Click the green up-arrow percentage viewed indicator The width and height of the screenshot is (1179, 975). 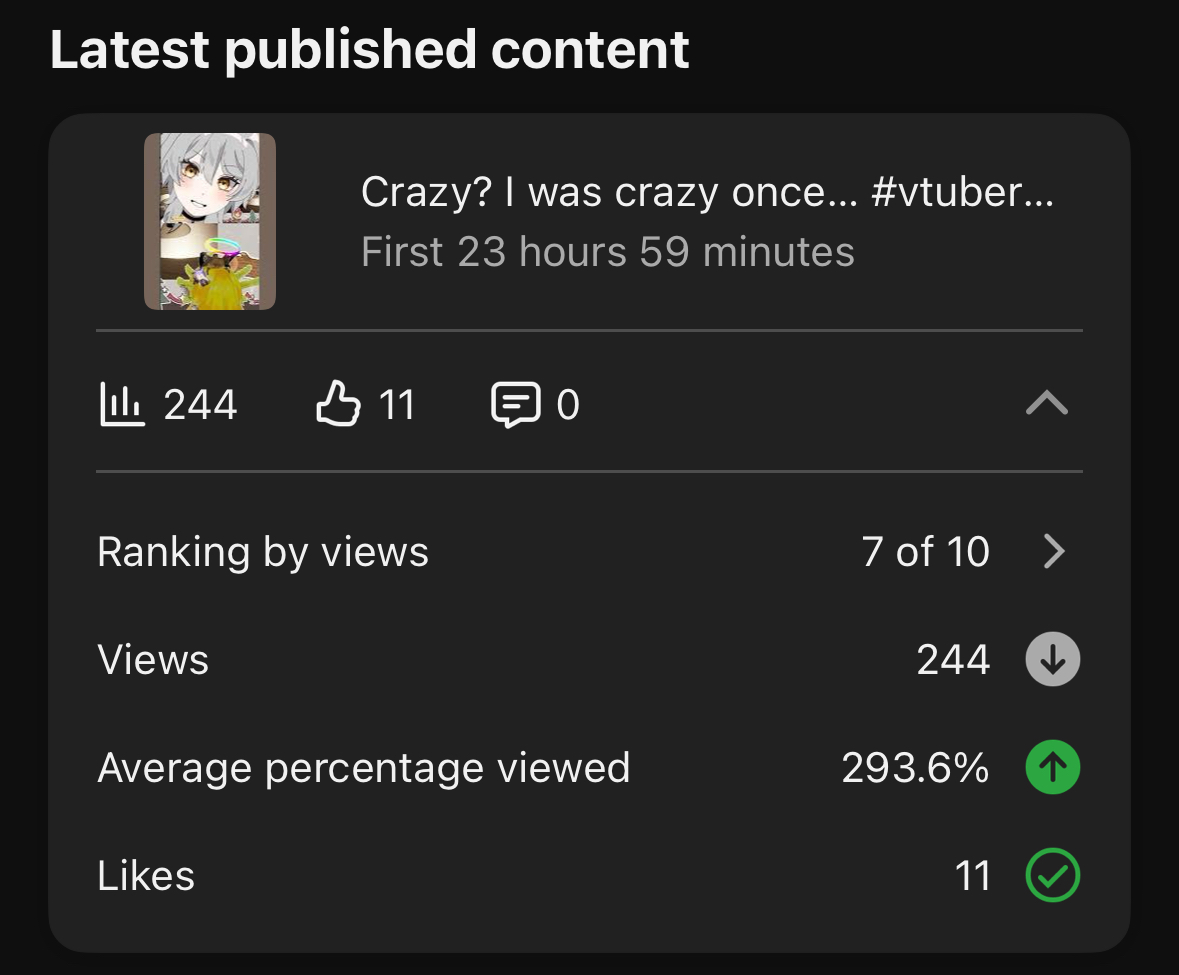point(1053,768)
